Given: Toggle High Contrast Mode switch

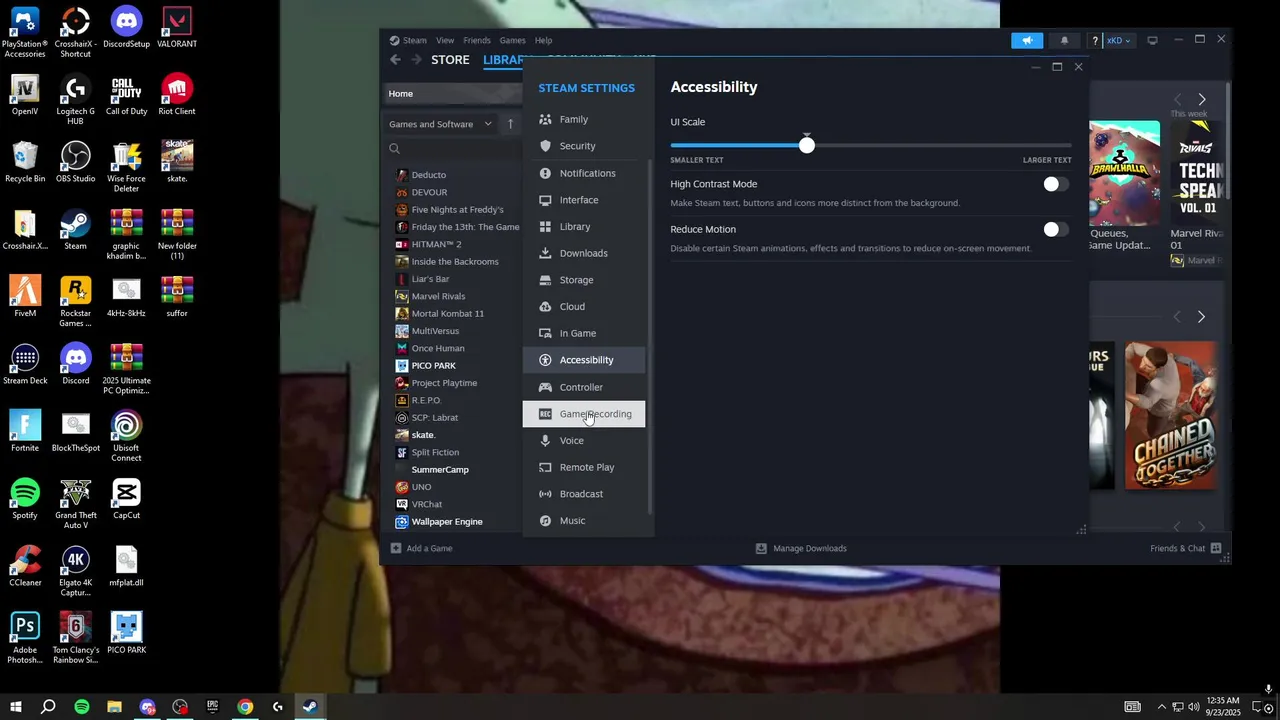Looking at the screenshot, I should [x=1056, y=184].
